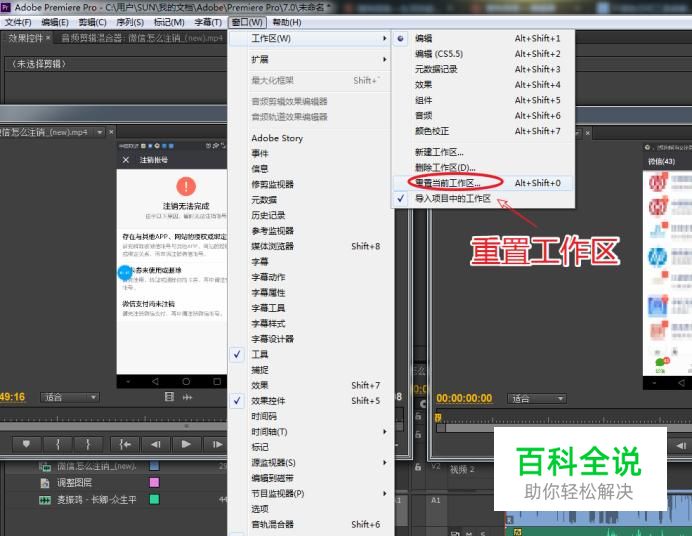
Task: Step back one frame in source monitor
Action: click(x=155, y=444)
